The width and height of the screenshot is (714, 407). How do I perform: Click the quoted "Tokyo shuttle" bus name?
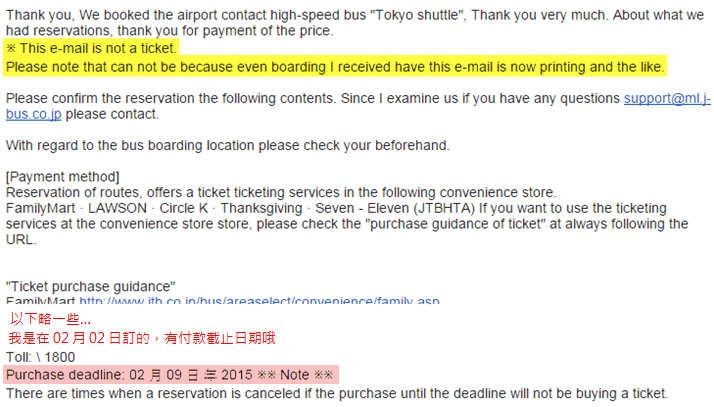[418, 15]
